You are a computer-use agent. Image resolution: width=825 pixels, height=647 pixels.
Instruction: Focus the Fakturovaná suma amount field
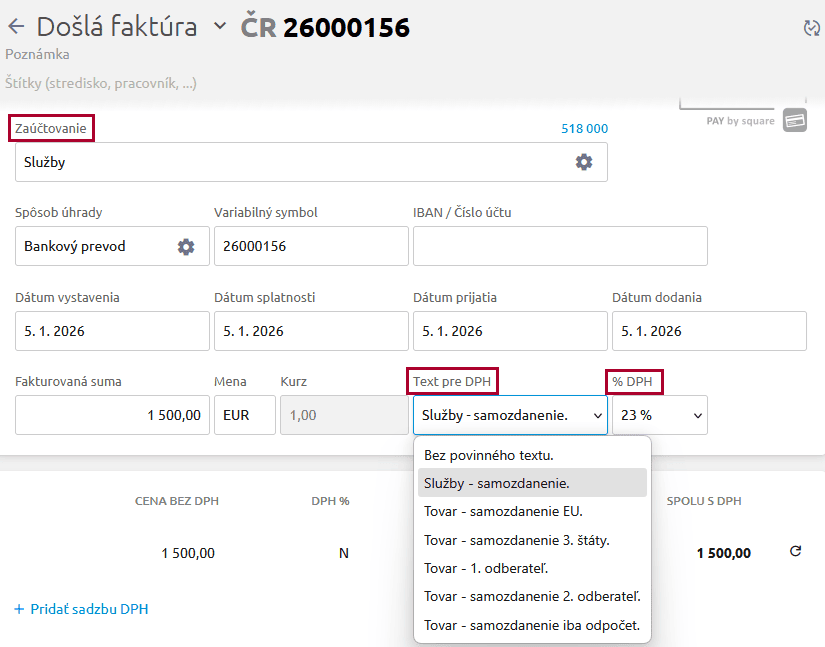[112, 415]
